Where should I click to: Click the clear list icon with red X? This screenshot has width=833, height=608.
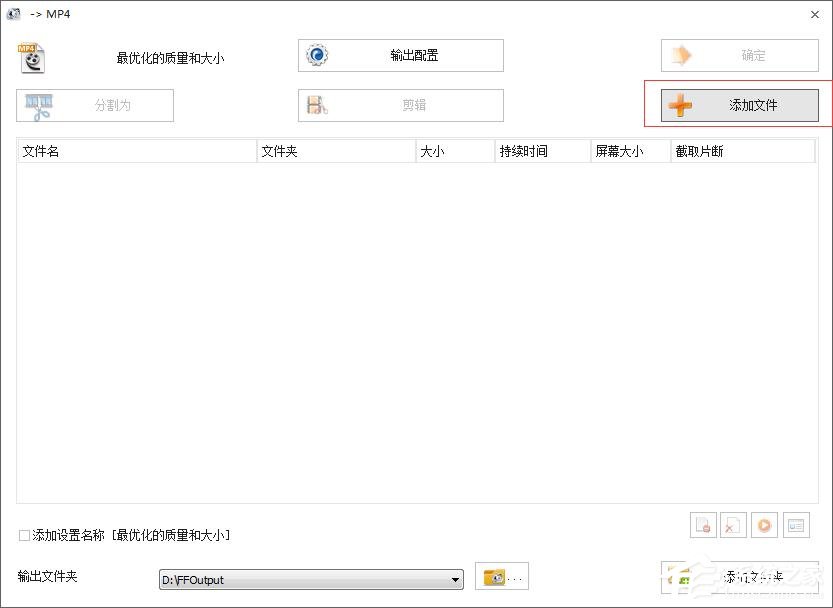click(x=733, y=525)
